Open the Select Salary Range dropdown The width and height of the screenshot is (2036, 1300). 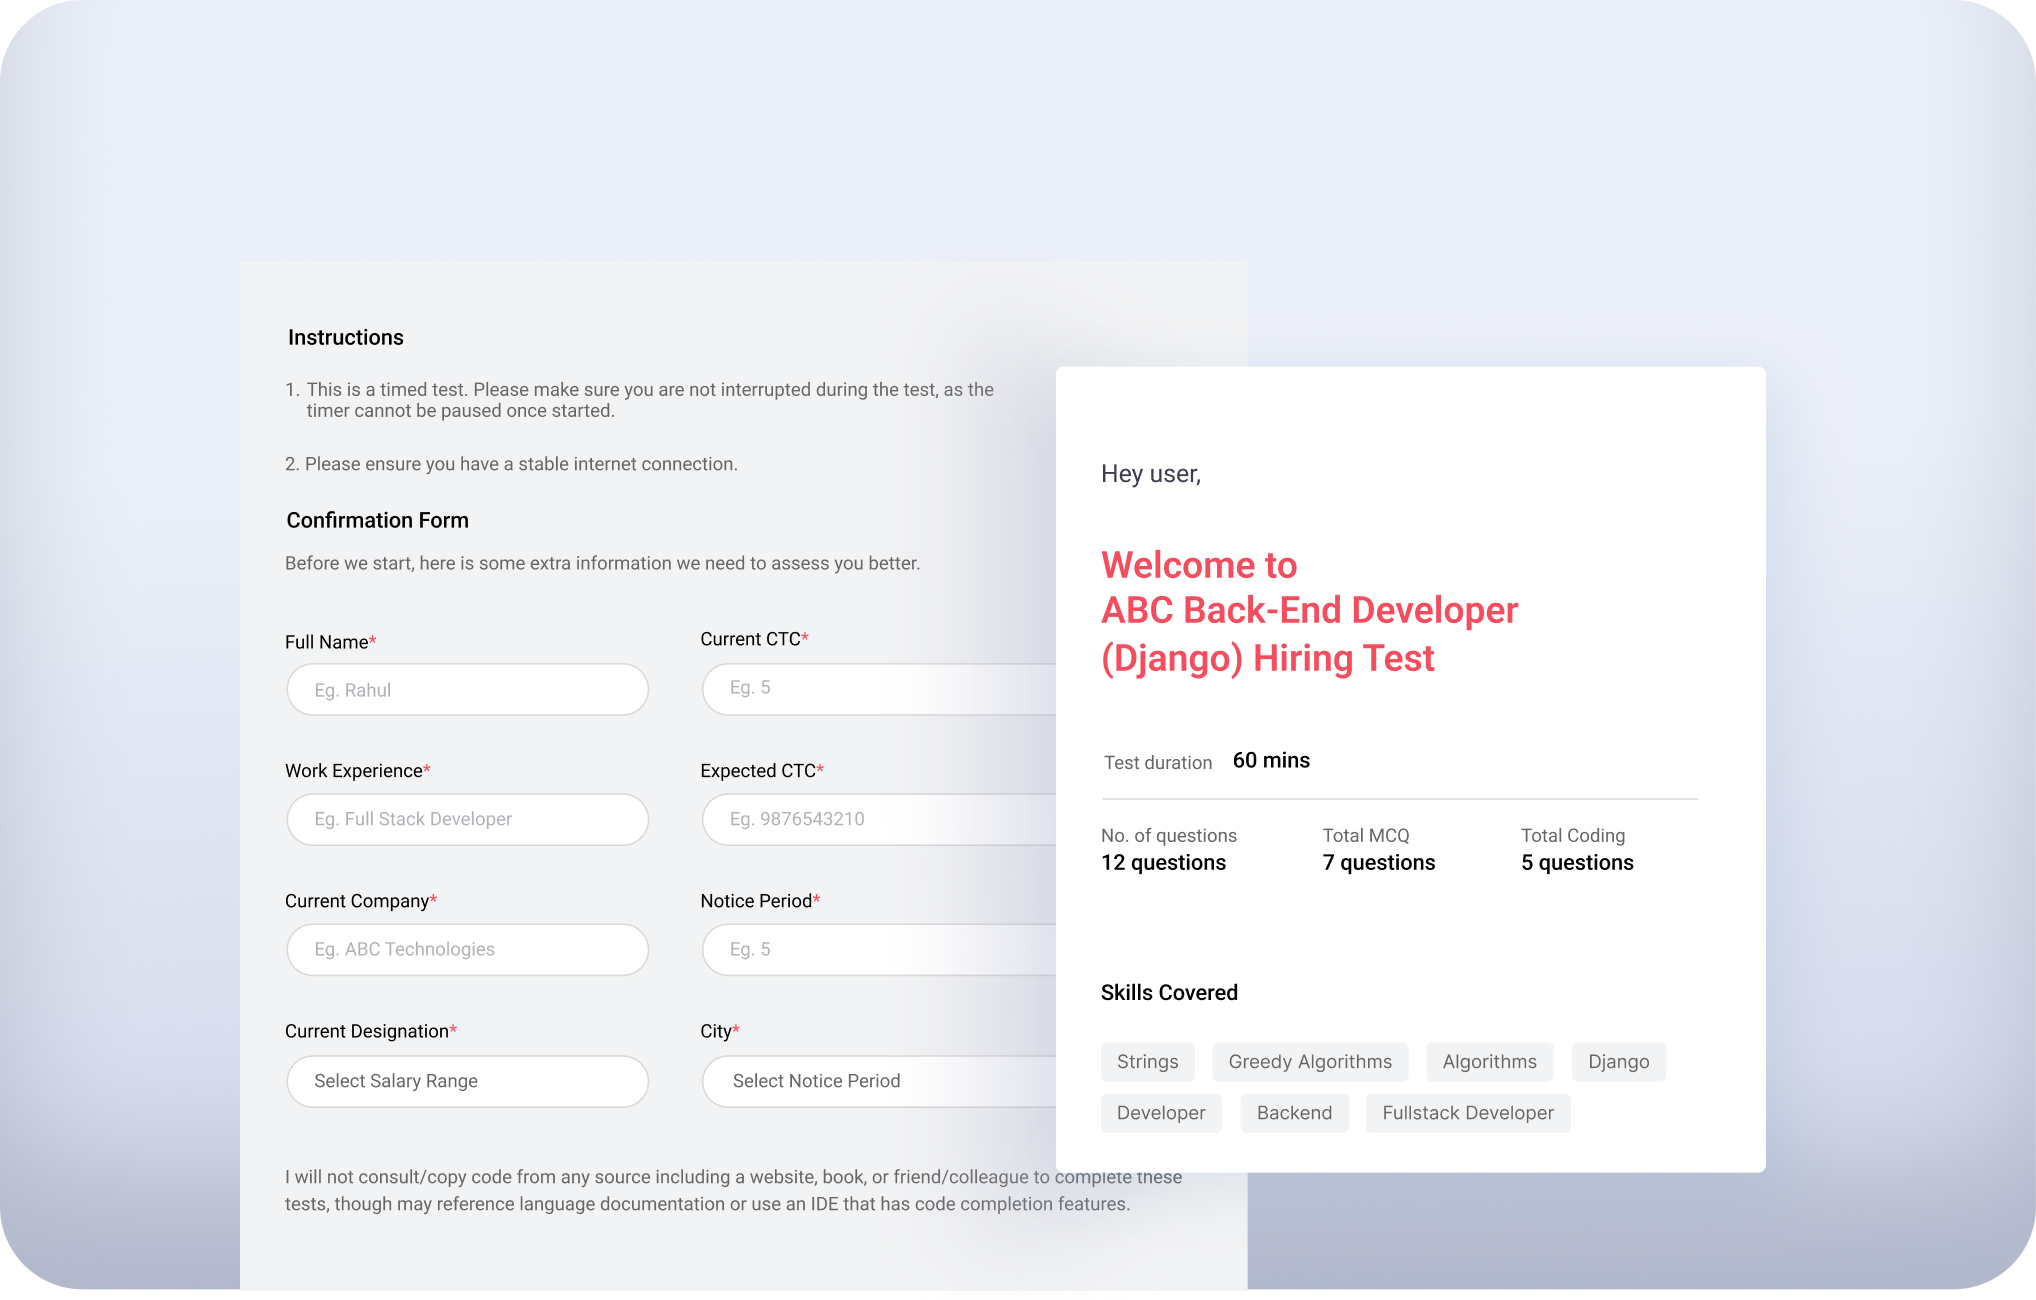point(466,1081)
